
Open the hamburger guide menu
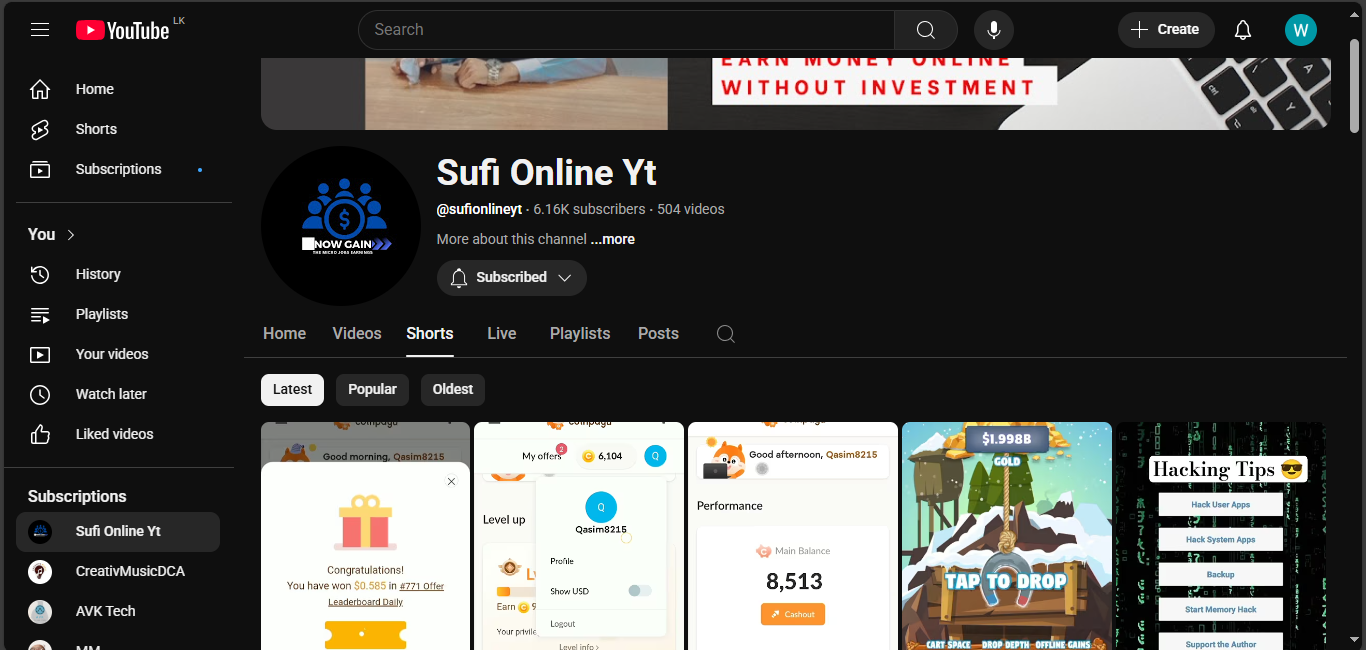[40, 30]
